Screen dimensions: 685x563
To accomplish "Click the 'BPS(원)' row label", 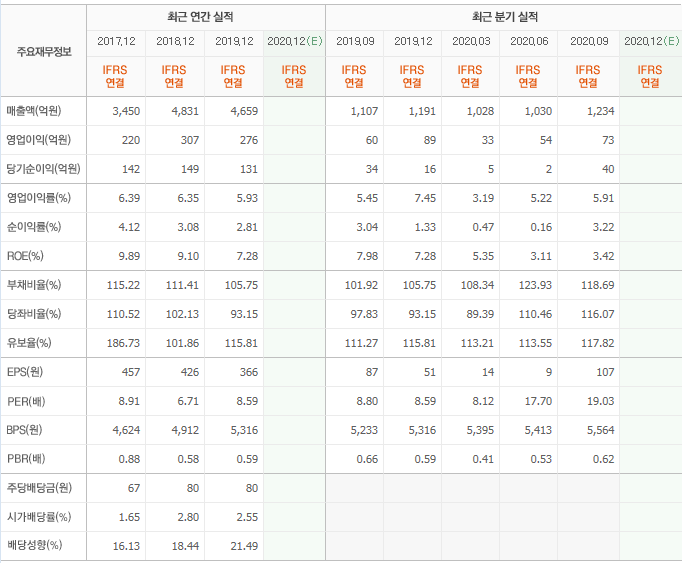I will pos(24,430).
